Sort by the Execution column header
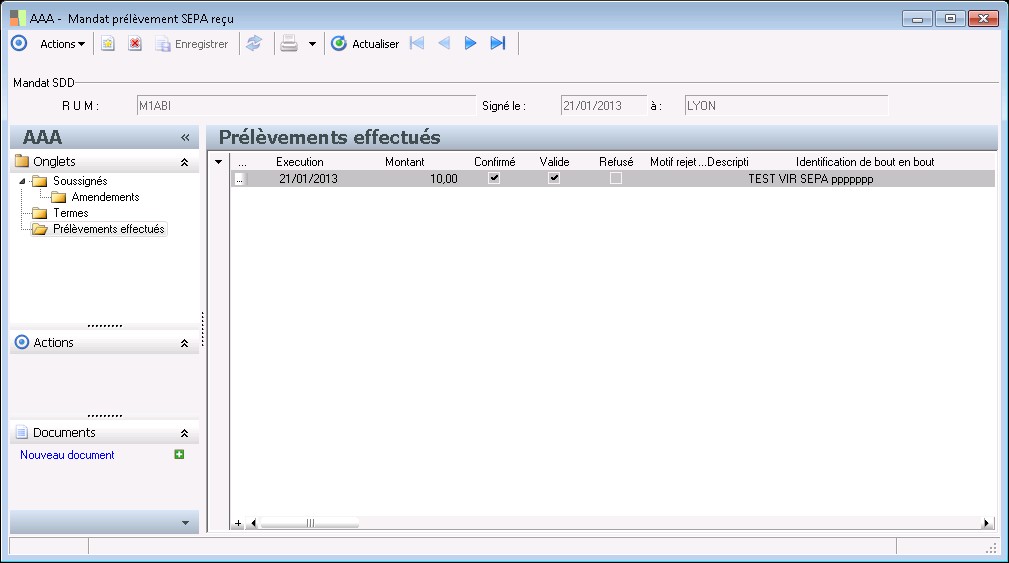This screenshot has width=1009, height=563. pyautogui.click(x=299, y=162)
